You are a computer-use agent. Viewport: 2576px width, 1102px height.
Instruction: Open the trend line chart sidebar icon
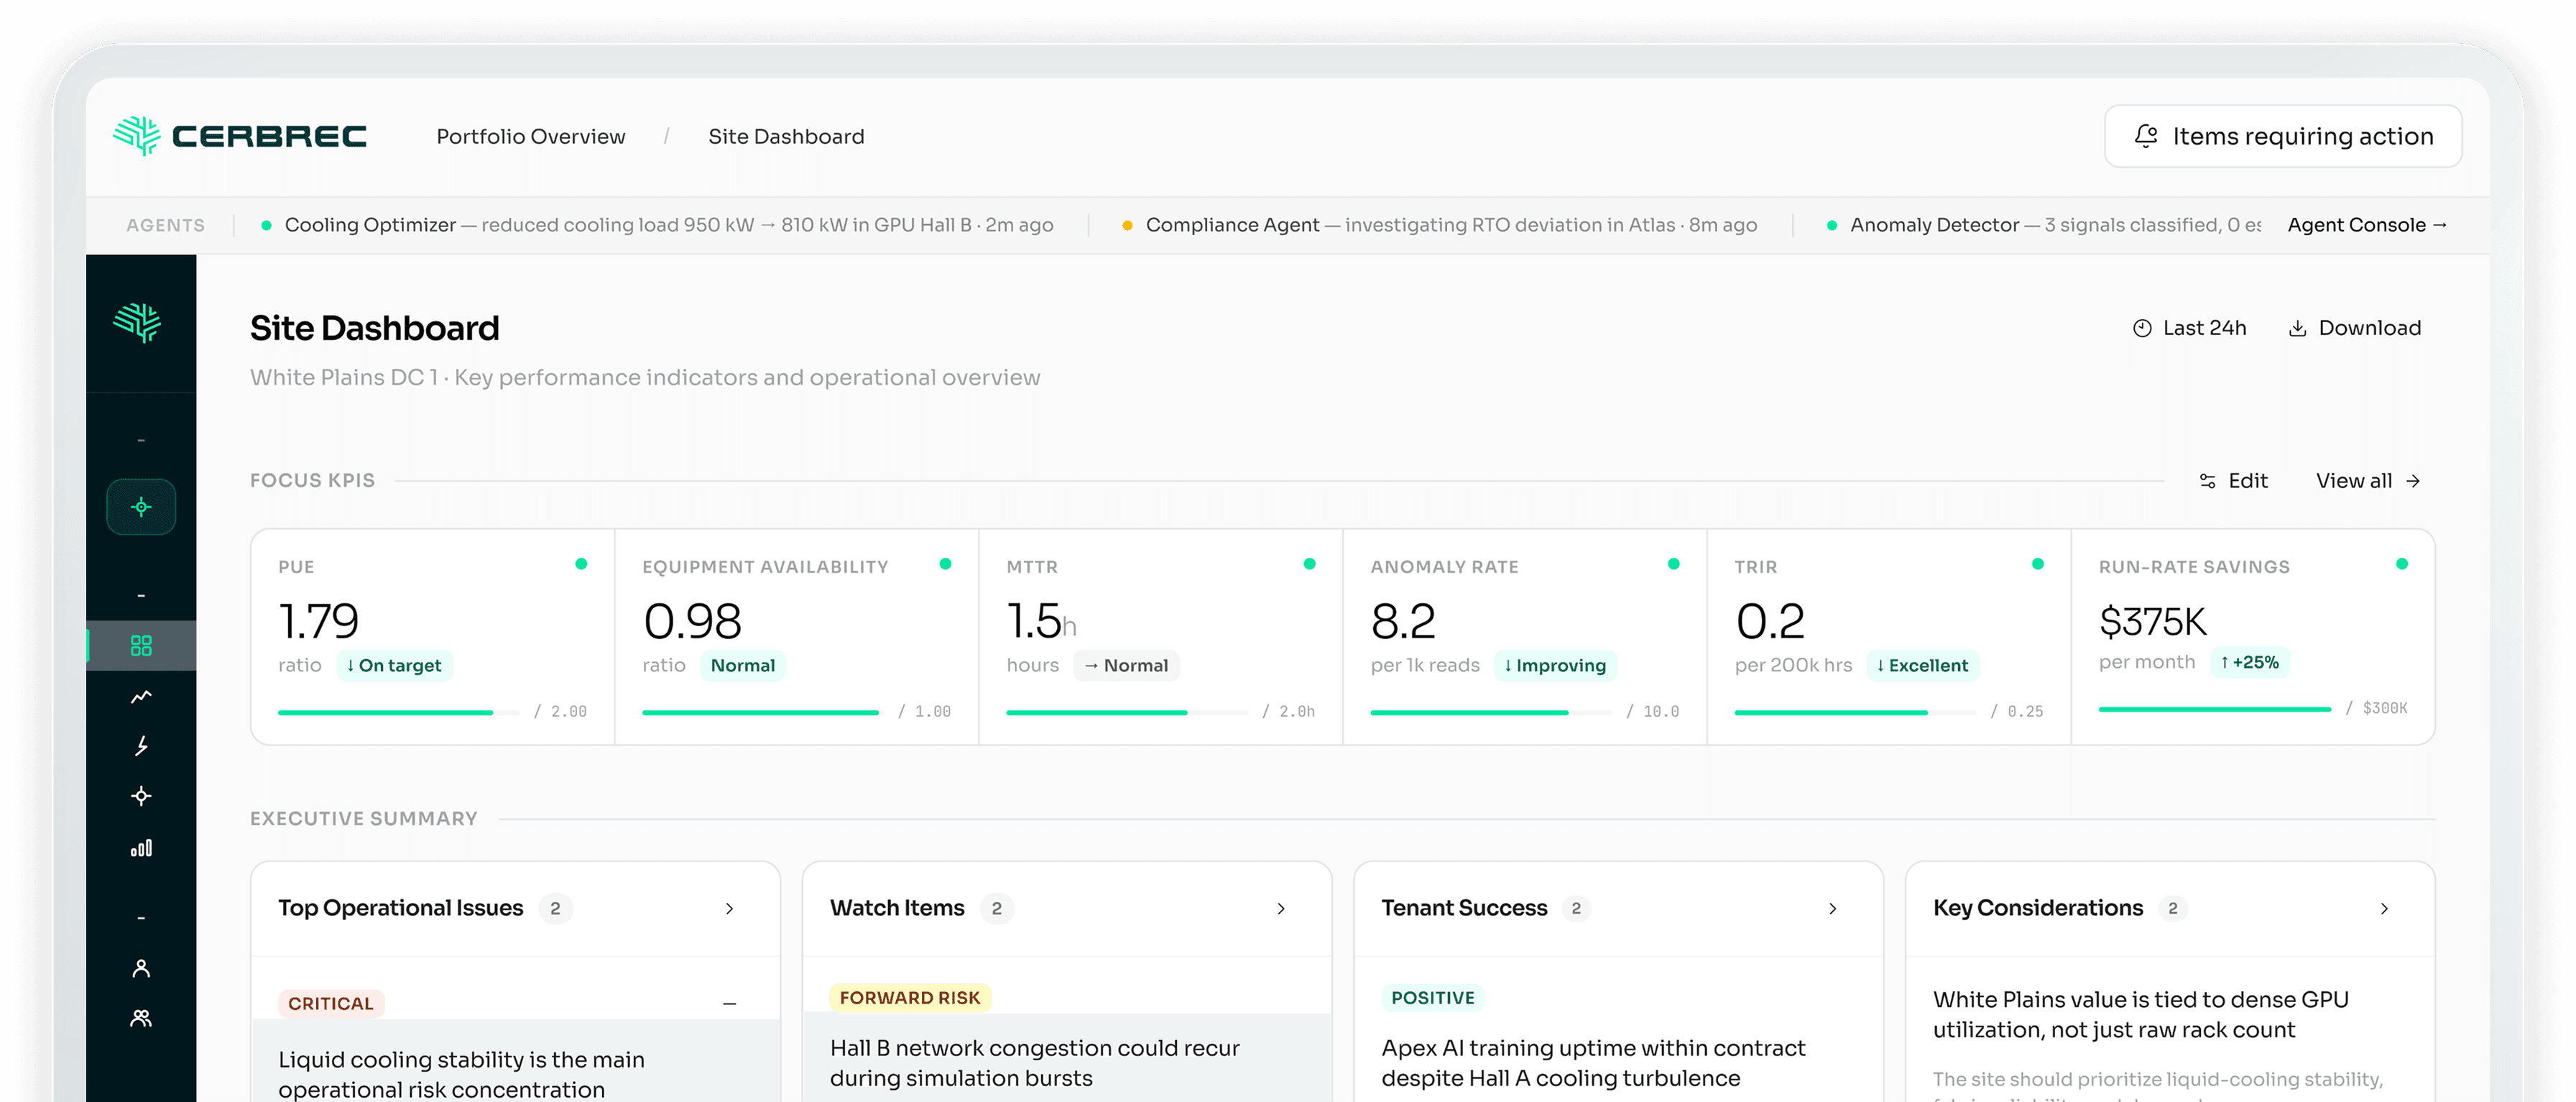(141, 696)
